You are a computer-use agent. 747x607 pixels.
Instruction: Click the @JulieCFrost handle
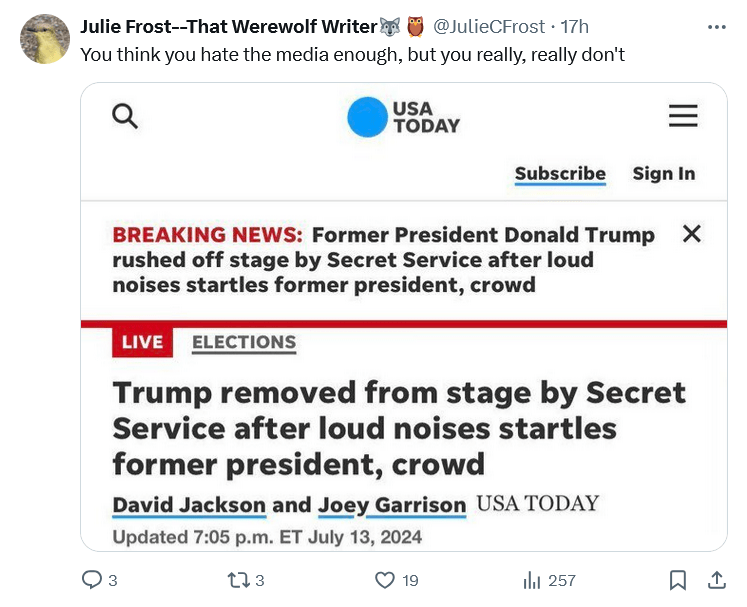[x=489, y=27]
